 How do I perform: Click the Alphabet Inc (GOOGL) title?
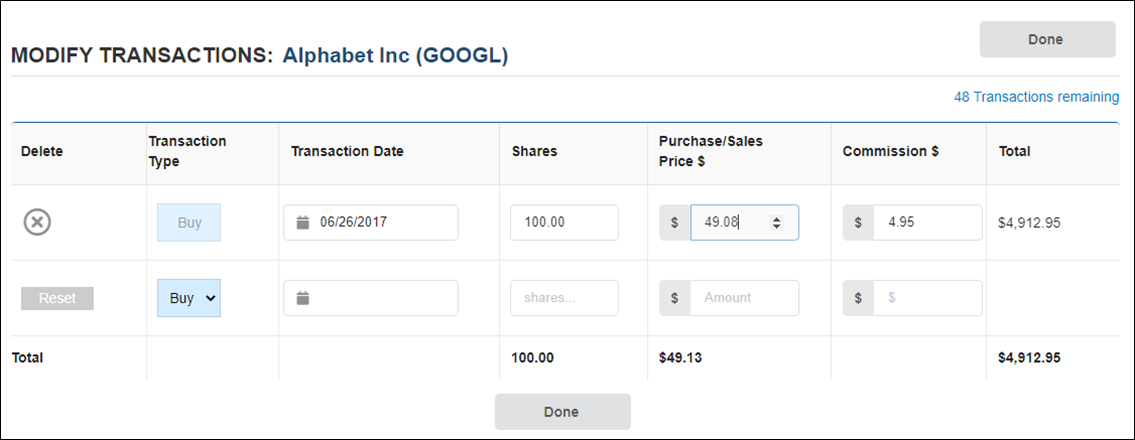[x=395, y=56]
